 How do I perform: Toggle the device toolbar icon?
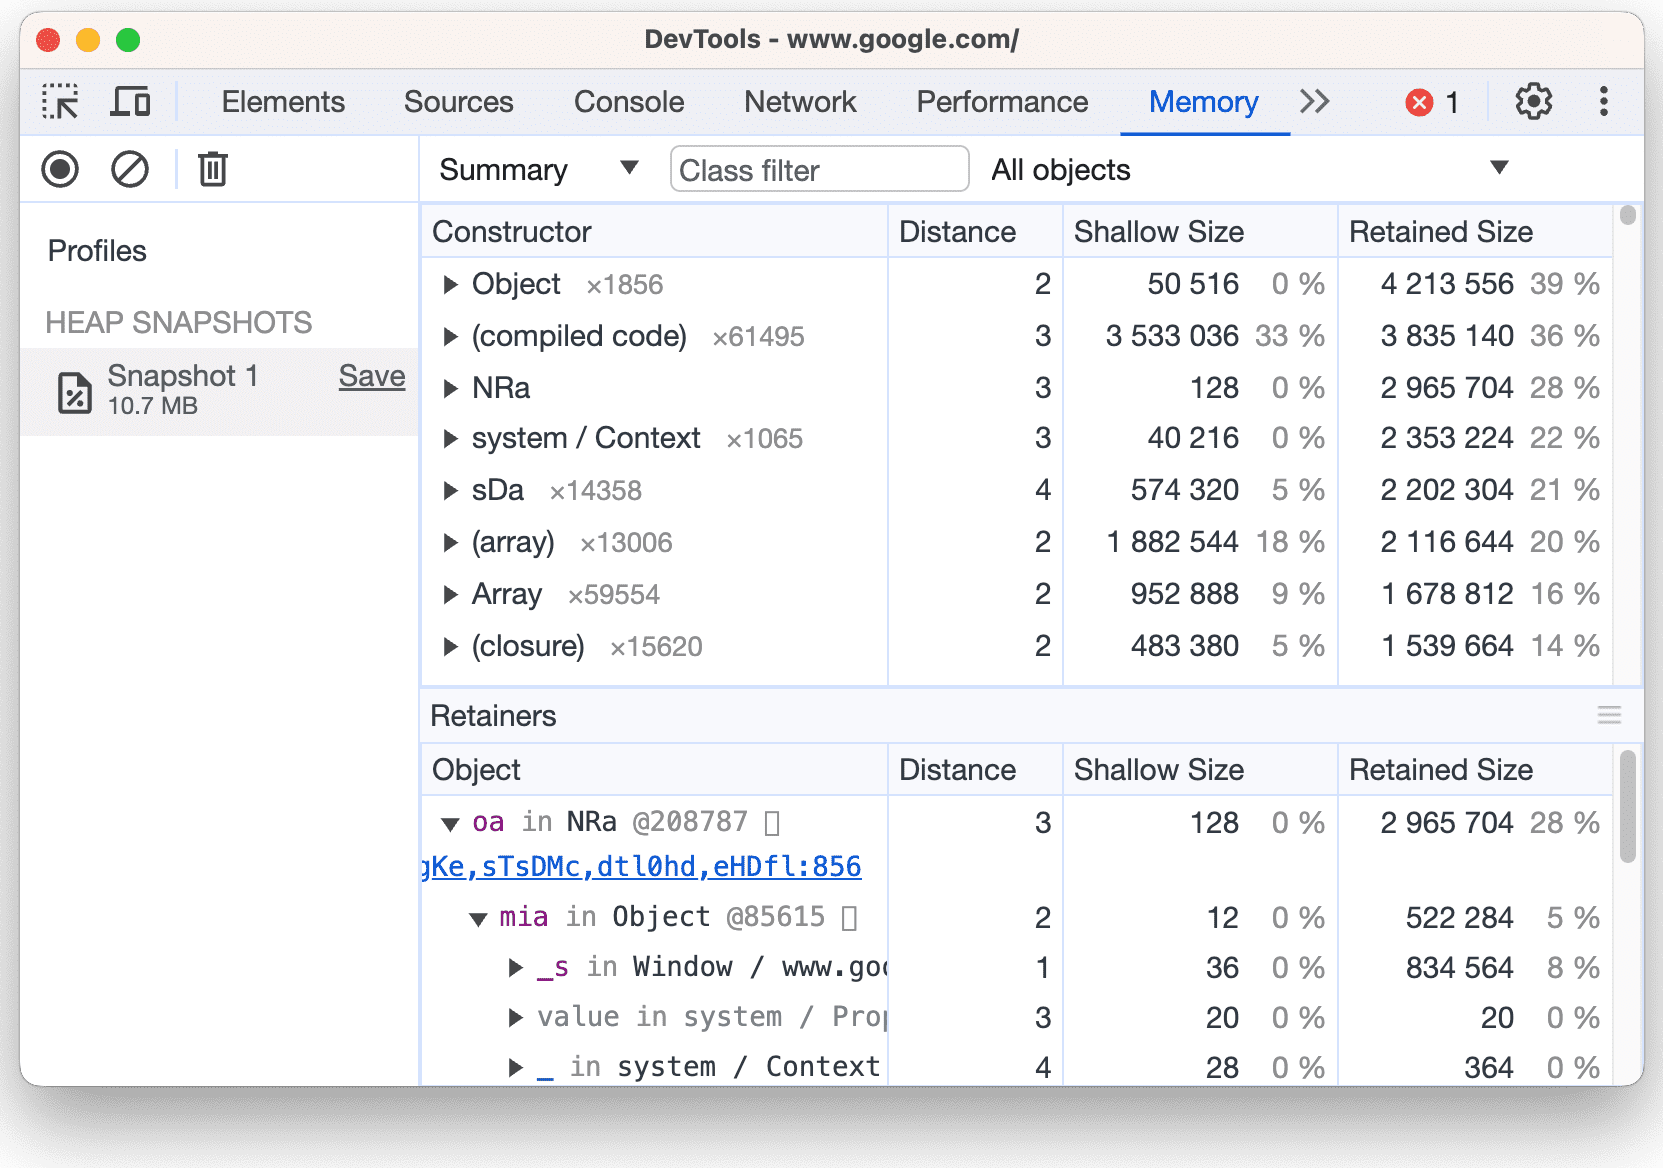130,102
